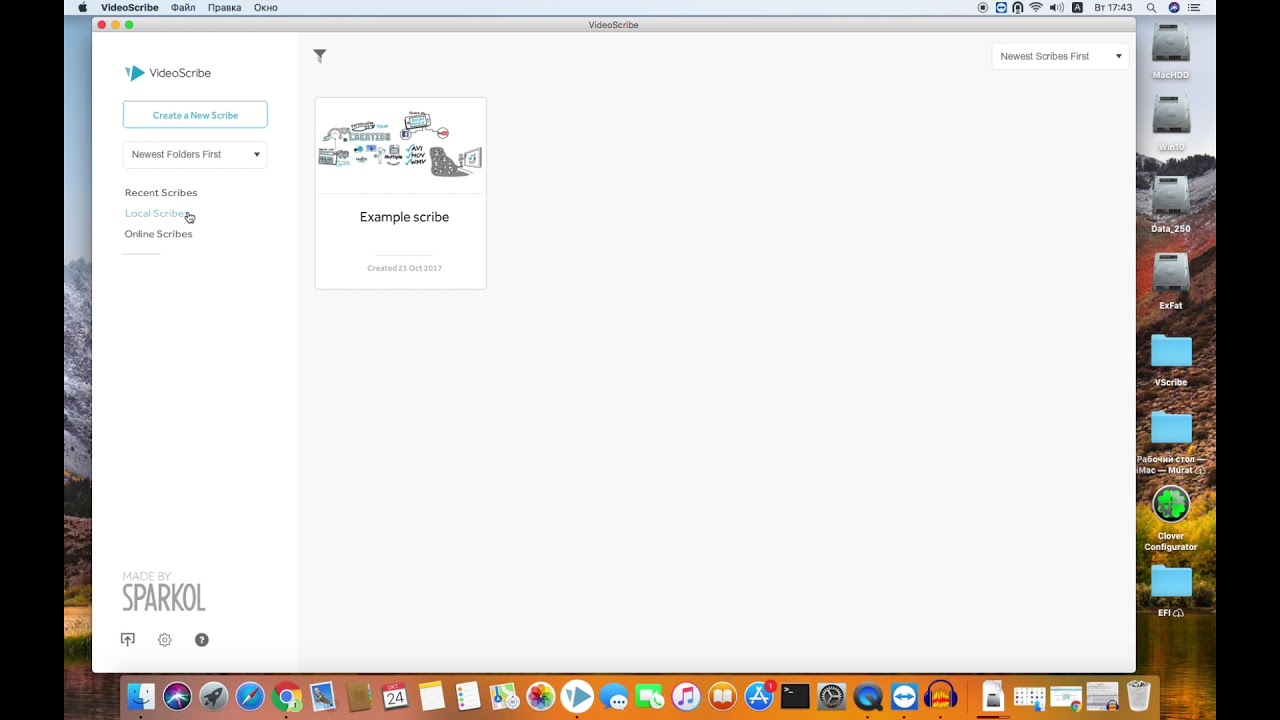Click the VideoScribe logo in sidebar
1280x720 pixels.
pyautogui.click(x=168, y=73)
